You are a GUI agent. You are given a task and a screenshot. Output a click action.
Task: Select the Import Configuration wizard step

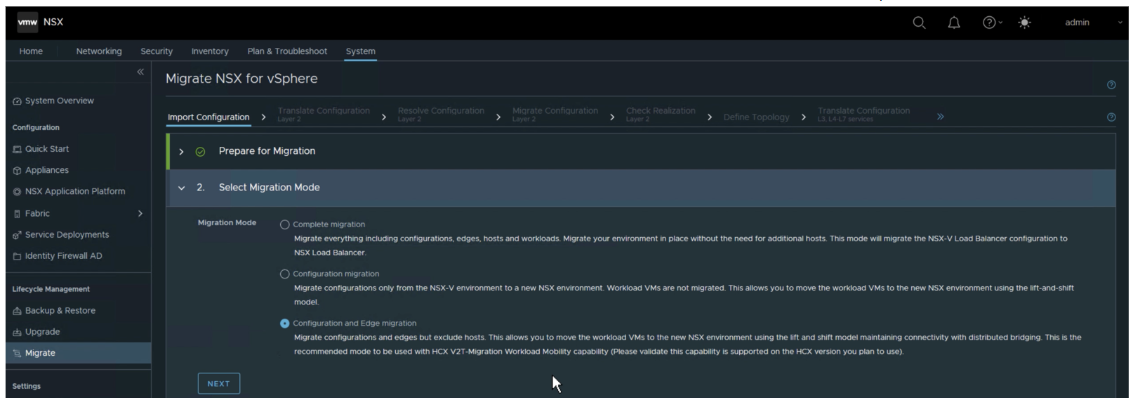208,117
